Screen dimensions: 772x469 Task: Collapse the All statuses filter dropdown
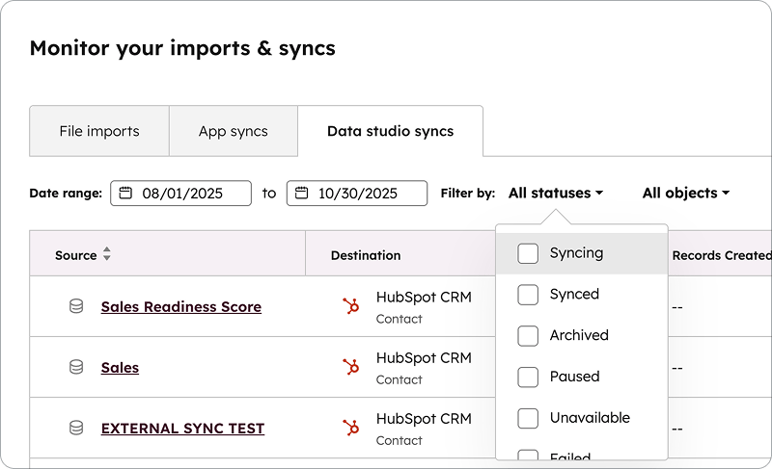click(556, 193)
